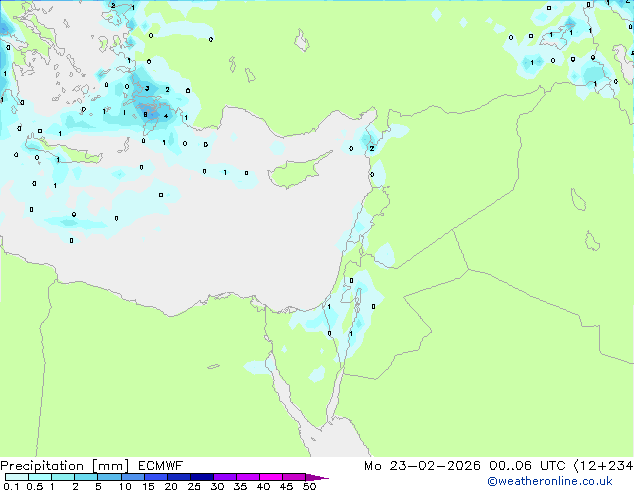Click the 45–50 mm legend swatch
This screenshot has width=634, height=490.
pos(294,477)
